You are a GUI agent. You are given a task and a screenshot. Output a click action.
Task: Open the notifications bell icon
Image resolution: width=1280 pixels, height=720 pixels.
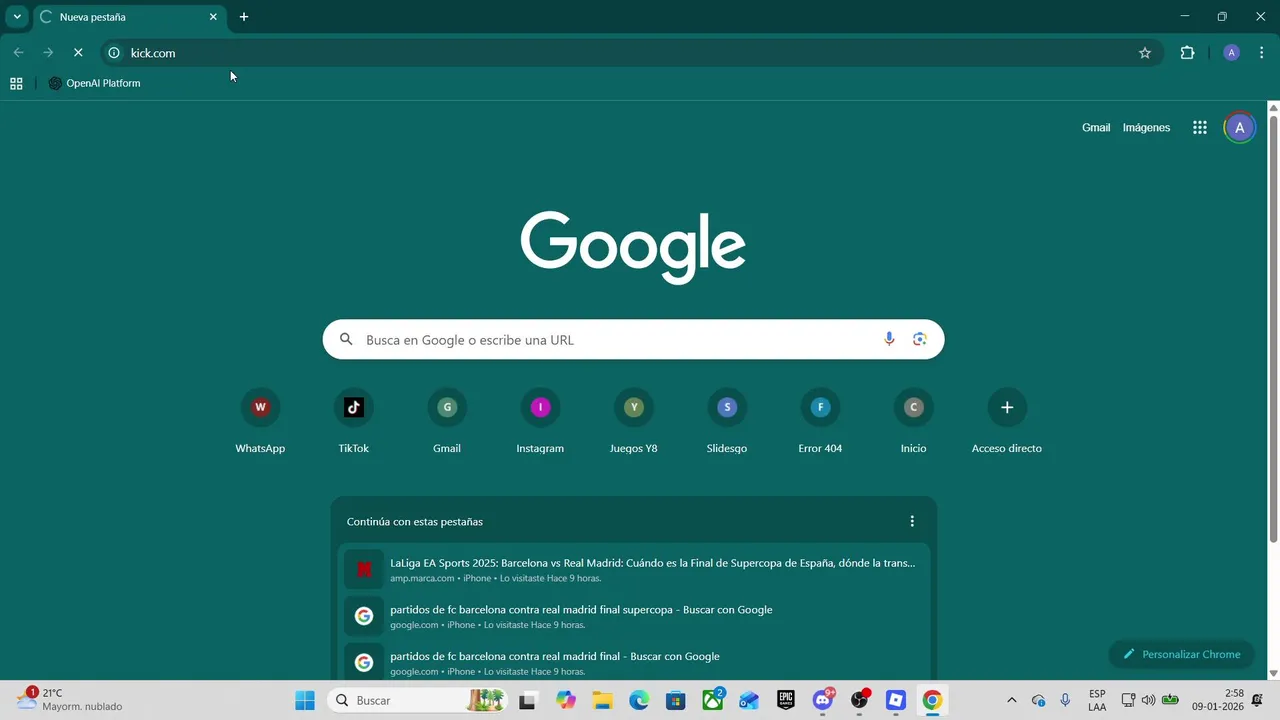coord(1258,700)
